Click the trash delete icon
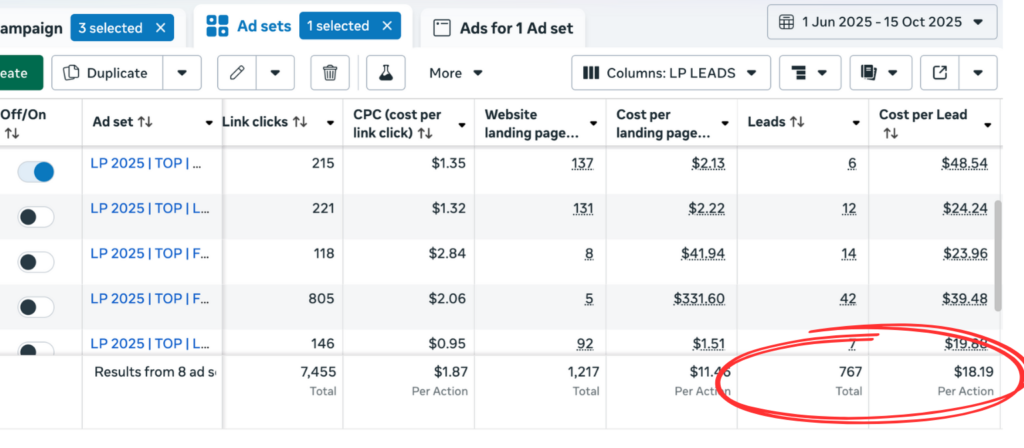This screenshot has width=1024, height=448. point(329,73)
